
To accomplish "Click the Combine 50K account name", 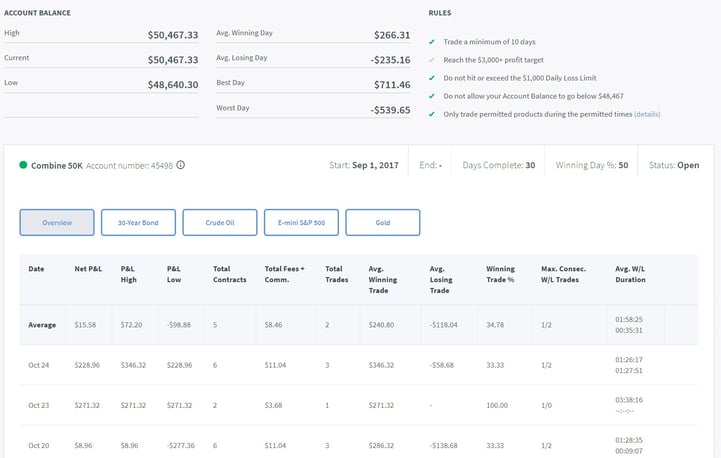I will click(x=56, y=165).
